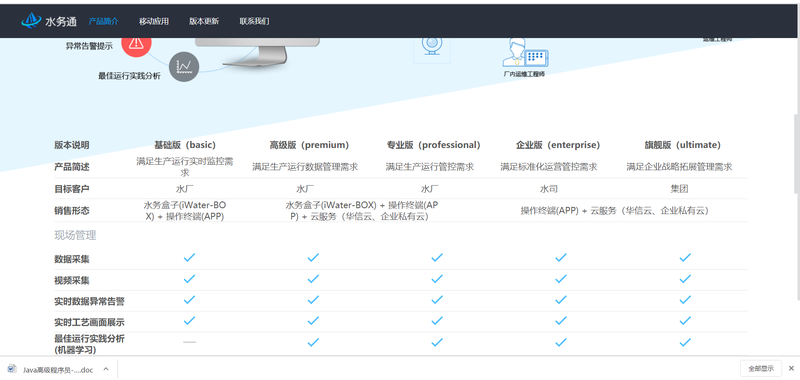800x380 pixels.
Task: Click the 视频采集 checkmark under 高级版
Action: 313,279
